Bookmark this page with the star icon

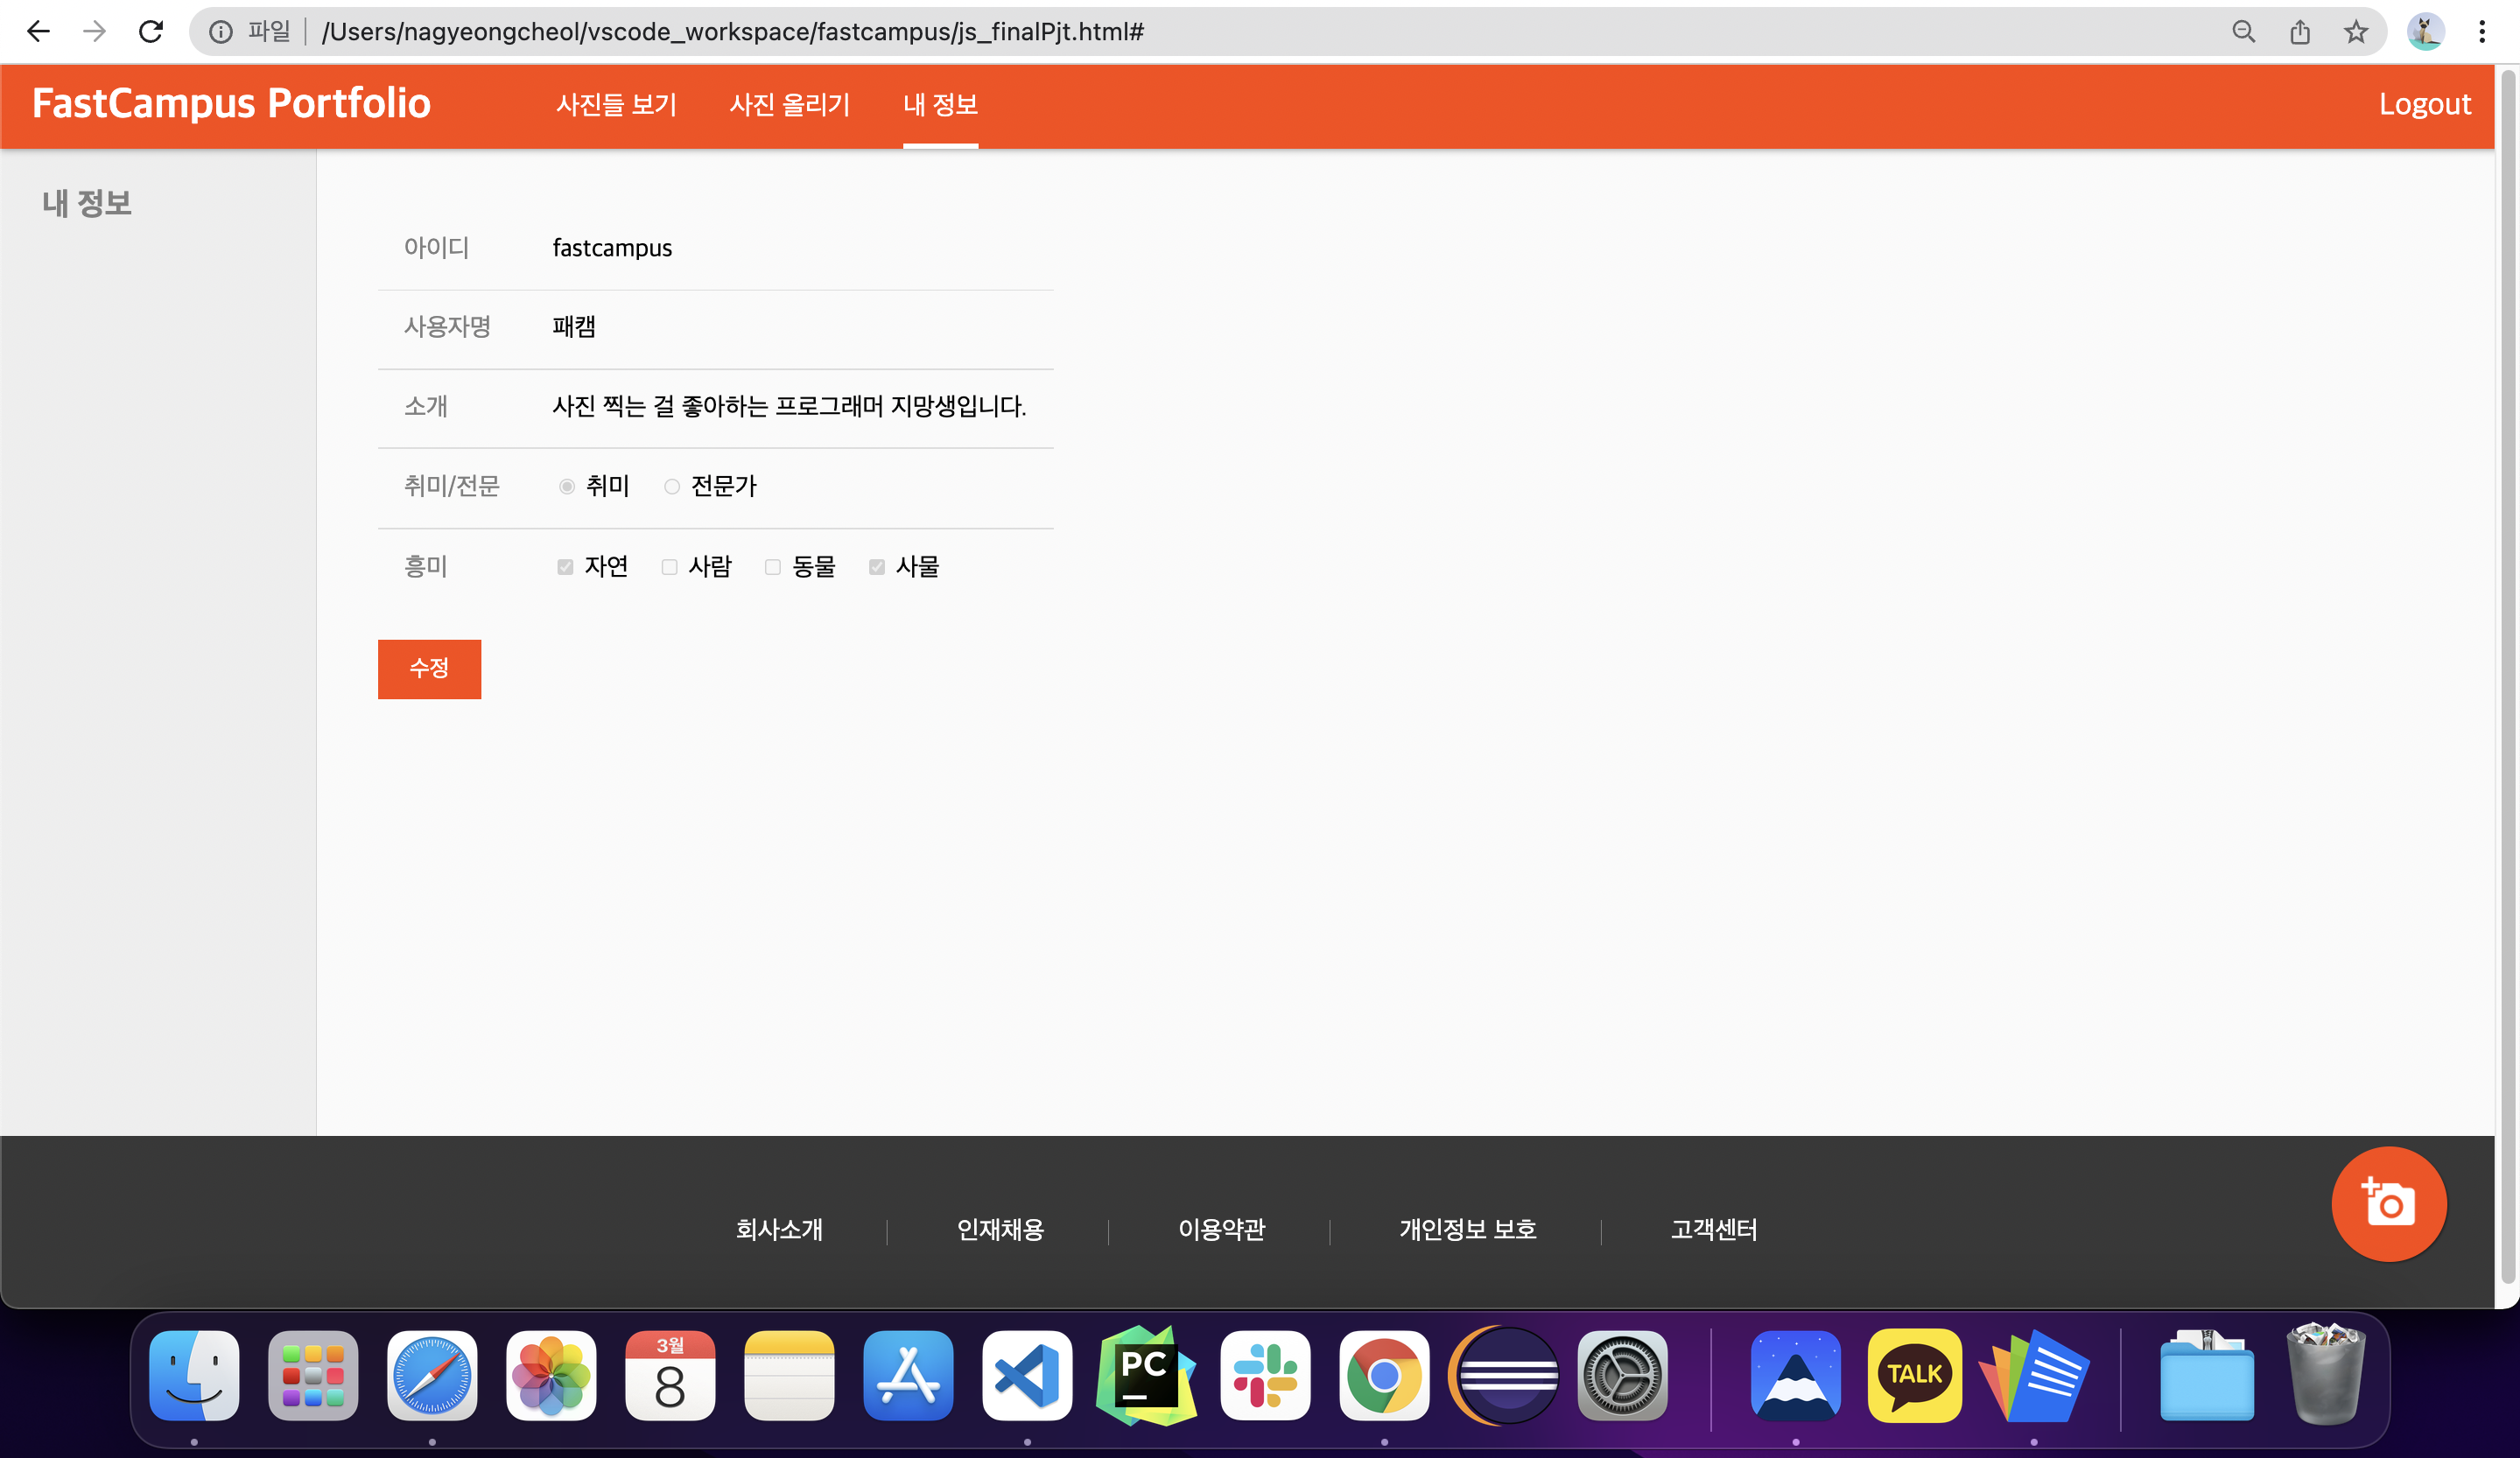pyautogui.click(x=2356, y=32)
